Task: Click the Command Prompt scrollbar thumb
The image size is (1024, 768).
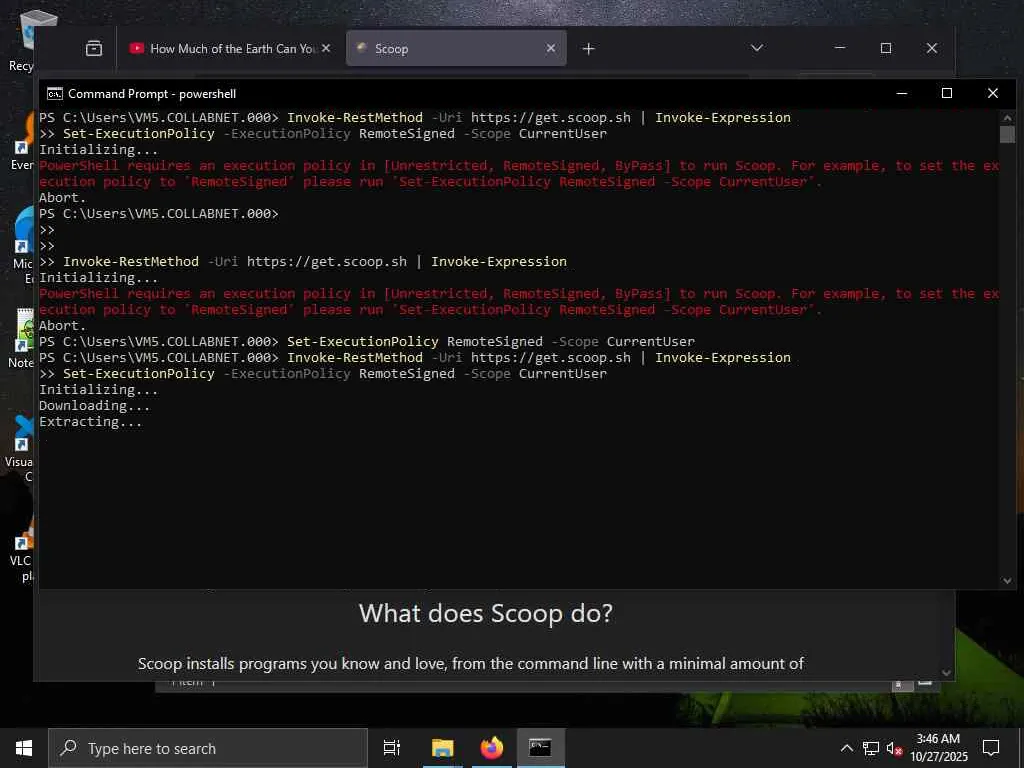Action: click(x=1007, y=135)
